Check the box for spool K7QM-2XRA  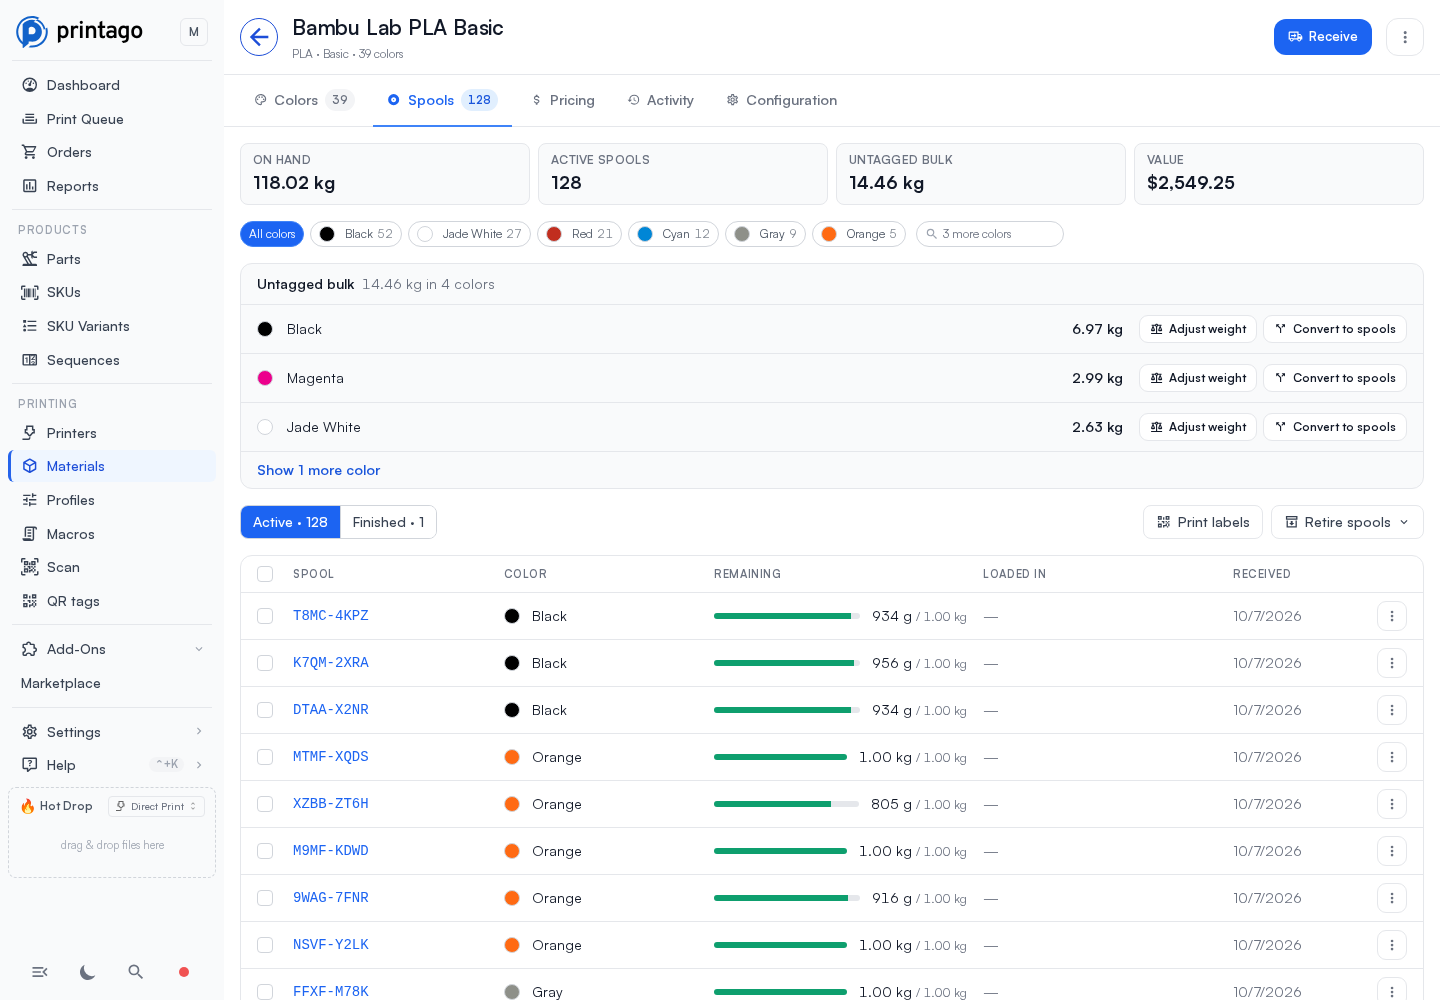pos(265,663)
